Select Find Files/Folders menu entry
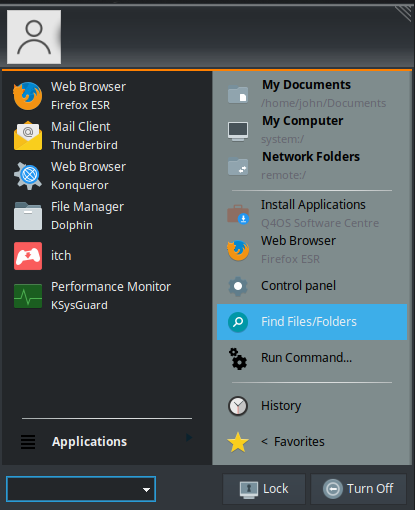This screenshot has height=510, width=415. coord(312,322)
